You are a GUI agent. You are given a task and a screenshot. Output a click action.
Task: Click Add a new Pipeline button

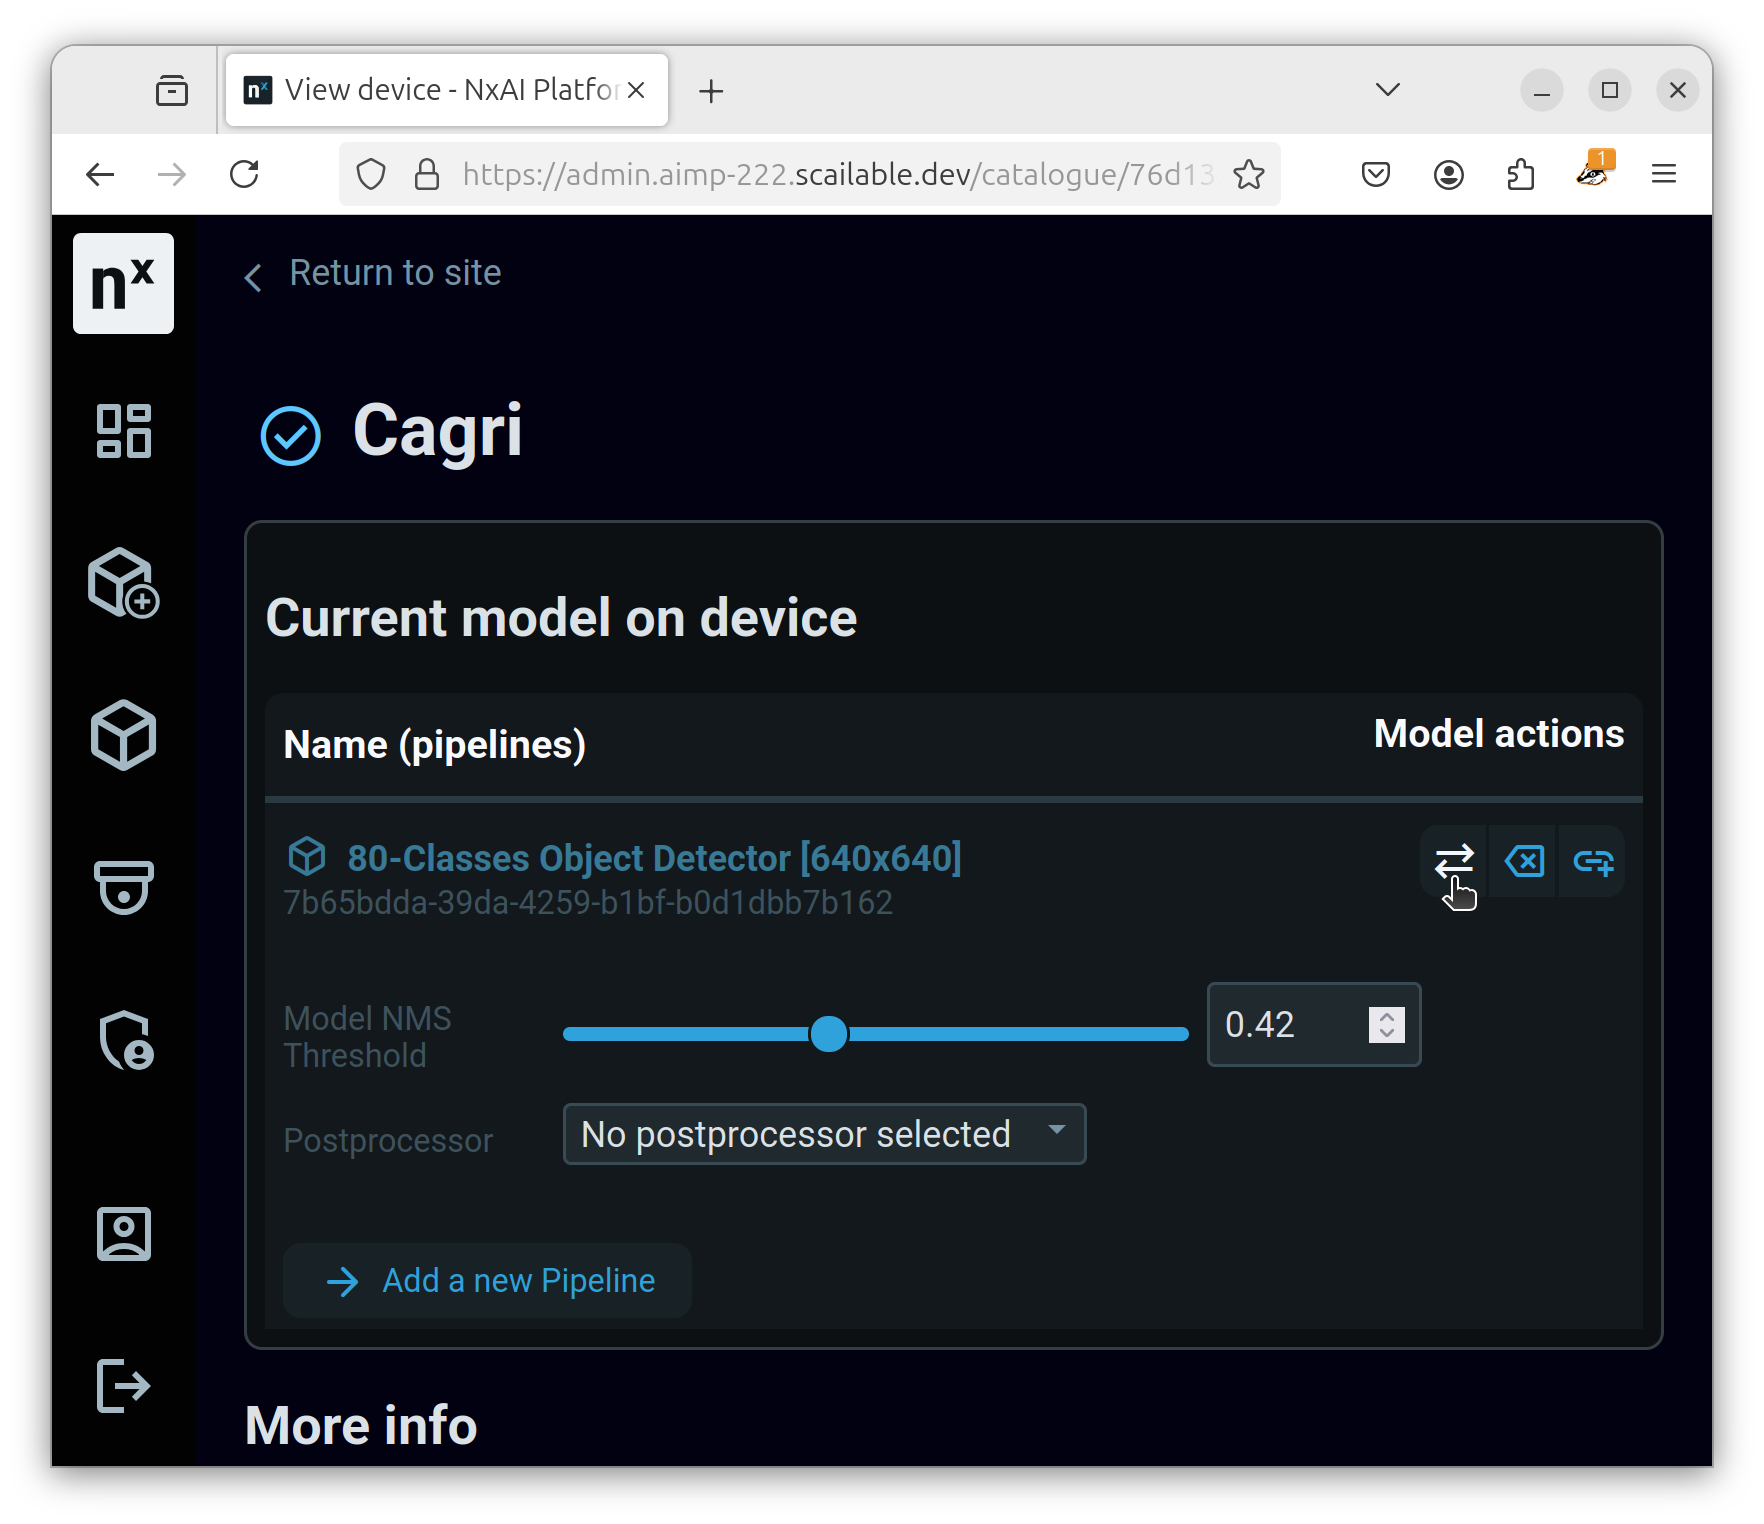tap(488, 1280)
